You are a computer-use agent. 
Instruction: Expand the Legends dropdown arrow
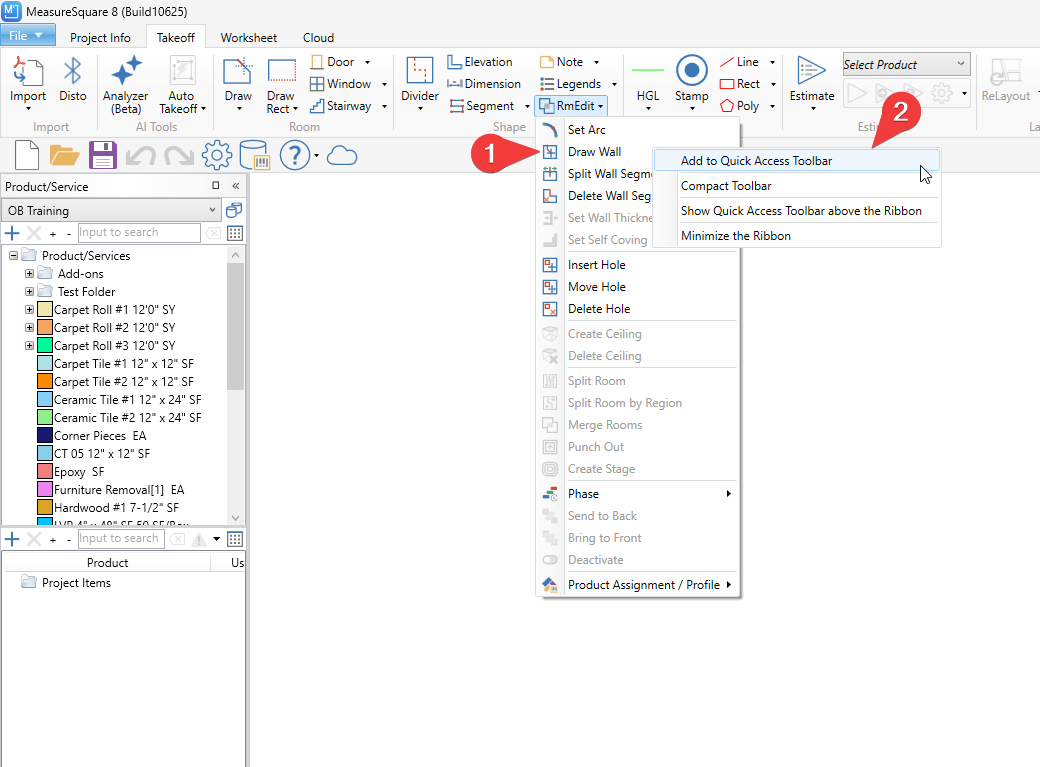click(614, 84)
